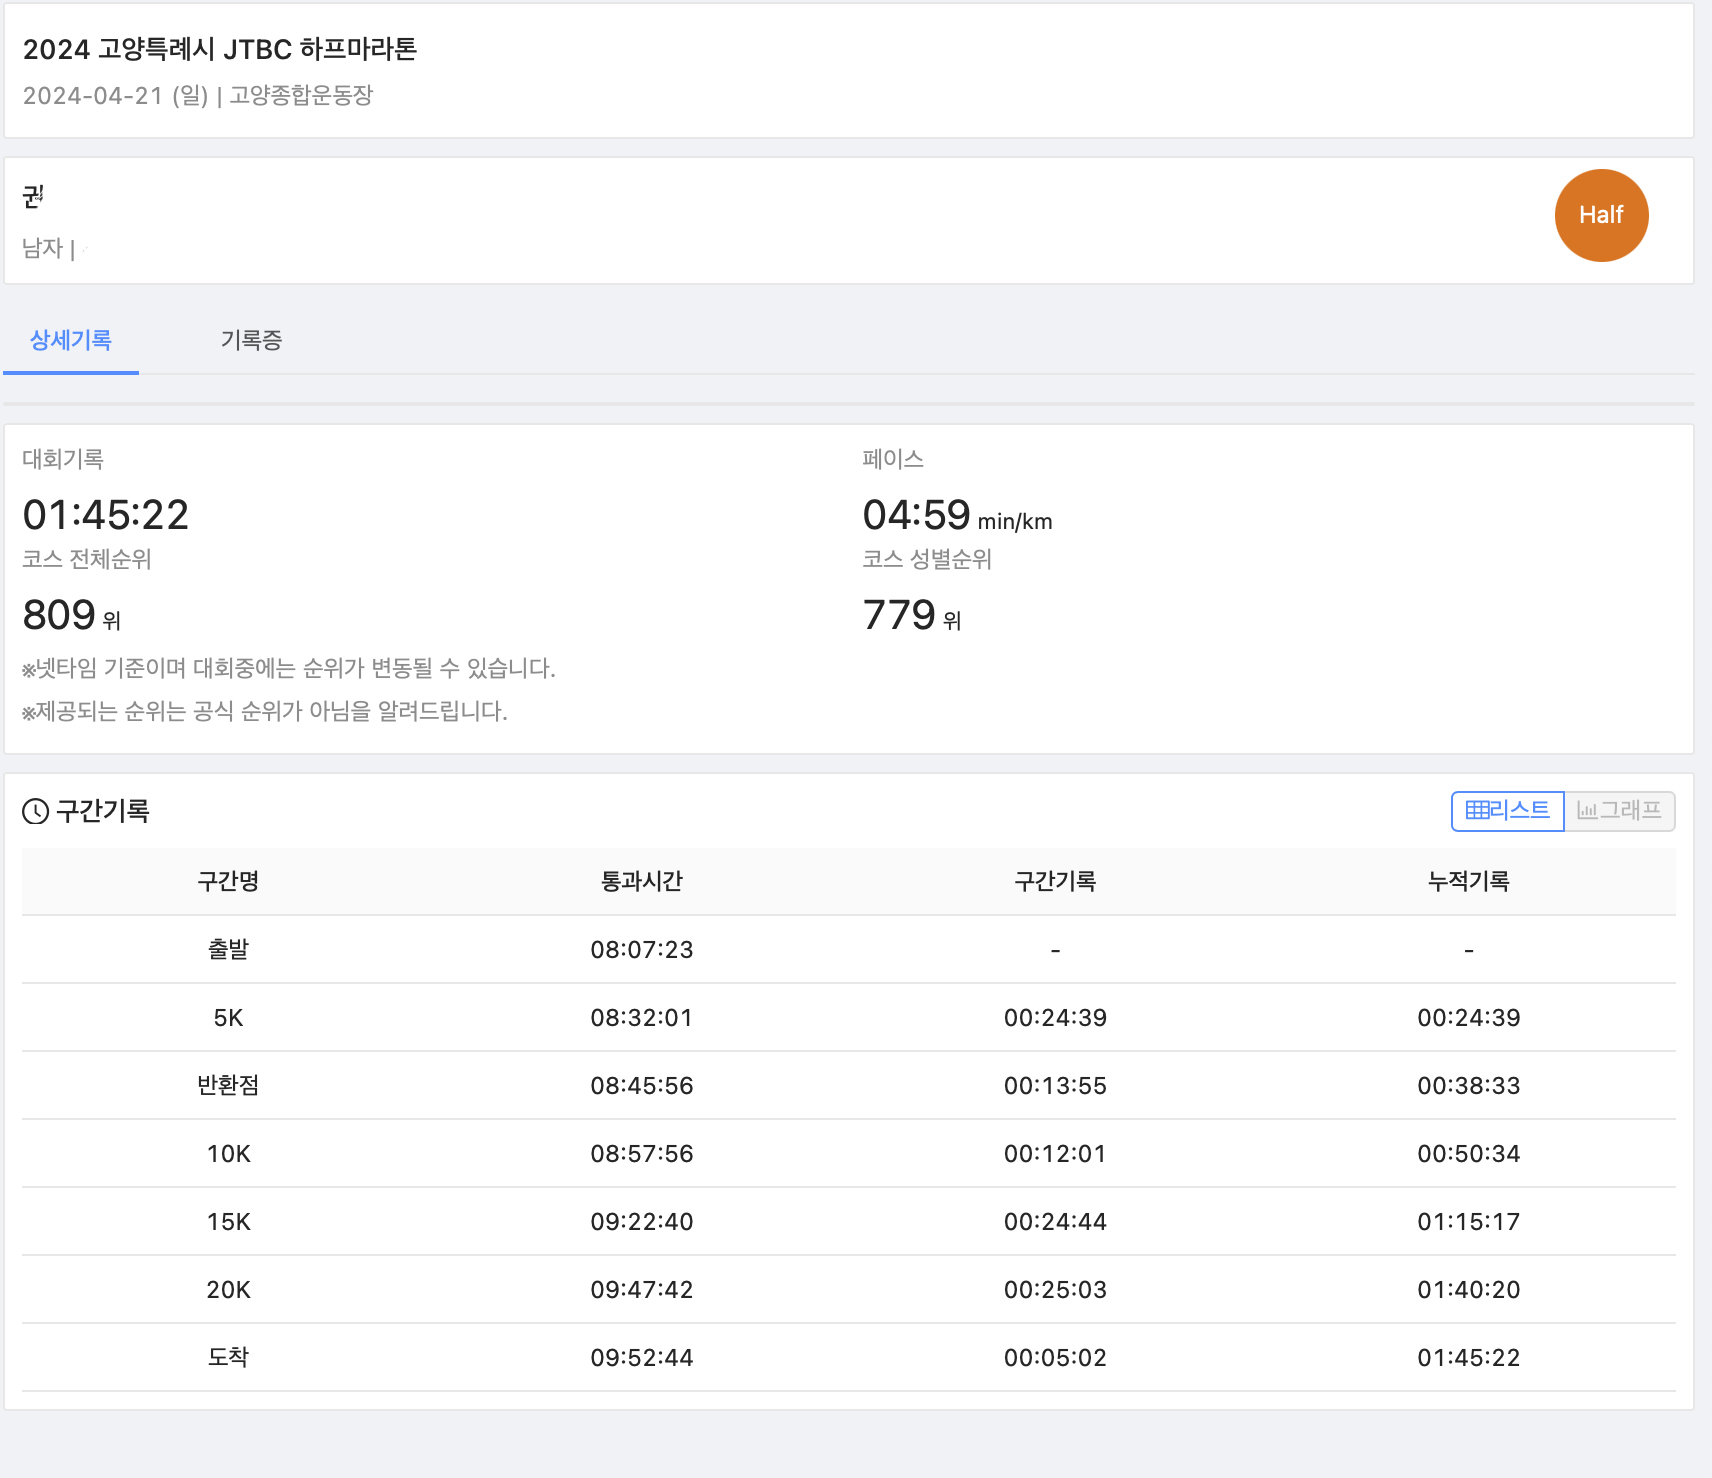Click finish split time 00:05:02
Image resolution: width=1712 pixels, height=1478 pixels.
pos(1055,1358)
